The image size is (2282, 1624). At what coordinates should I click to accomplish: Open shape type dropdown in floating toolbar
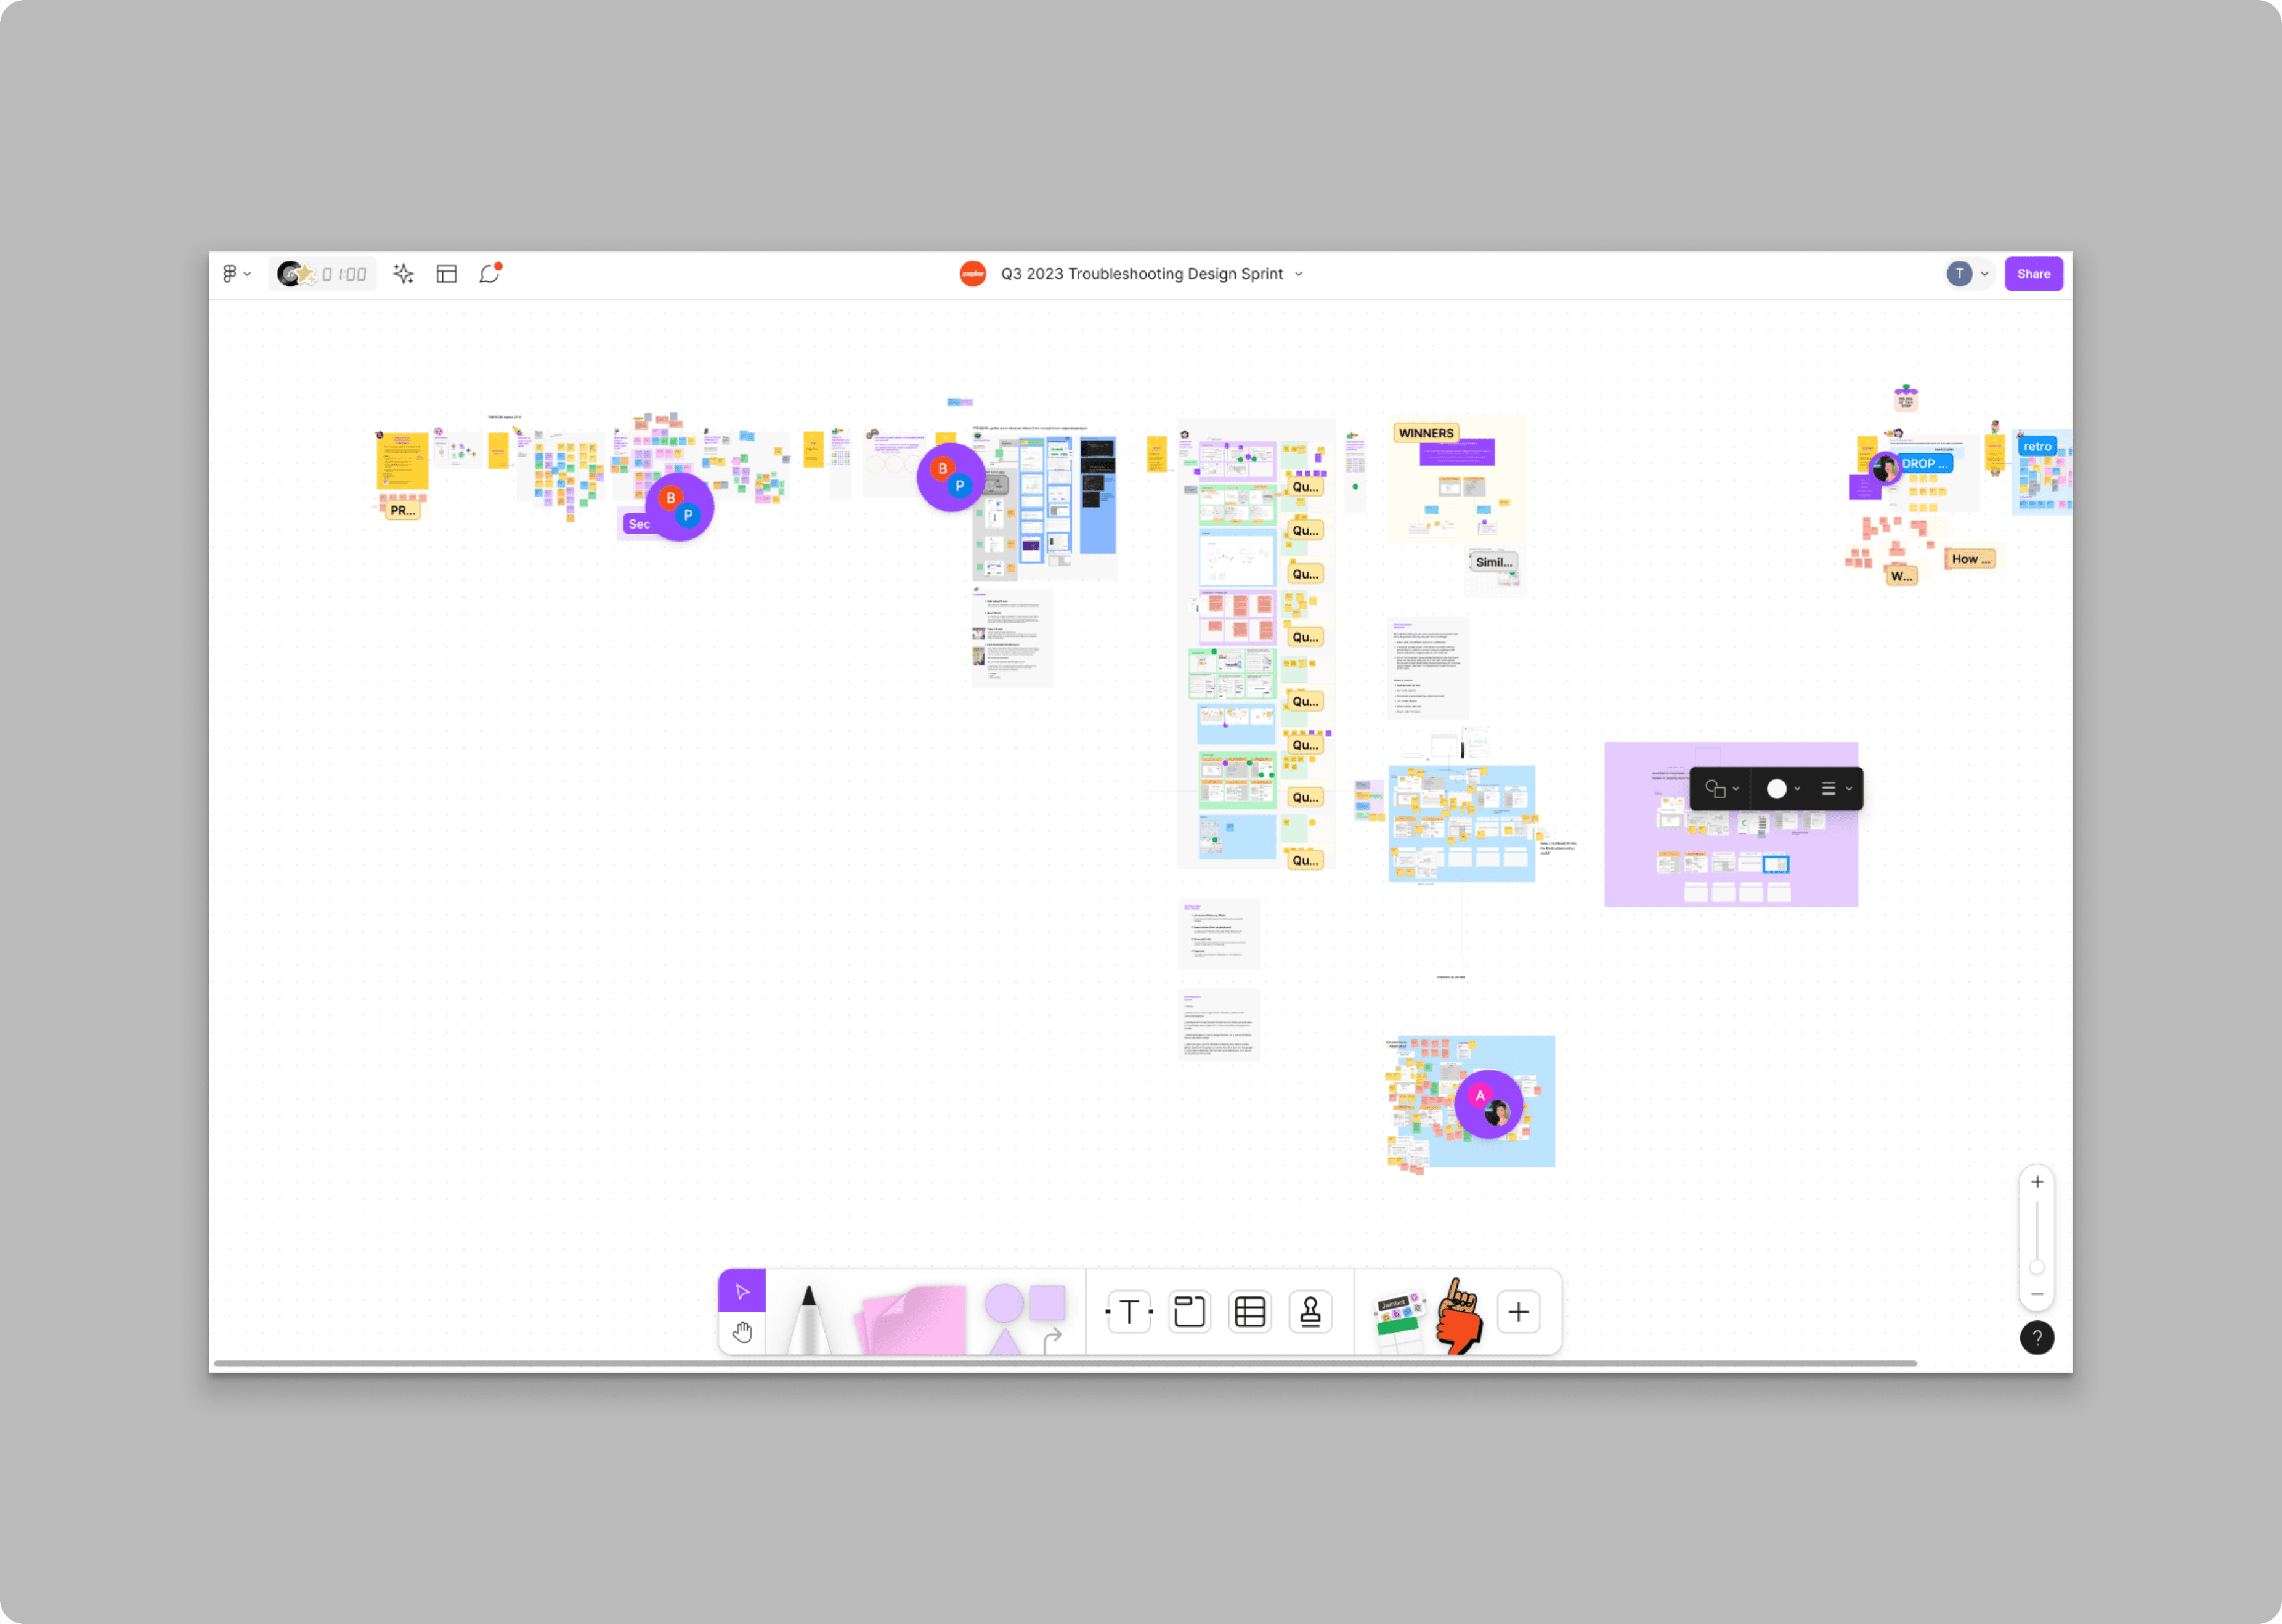(x=1721, y=789)
